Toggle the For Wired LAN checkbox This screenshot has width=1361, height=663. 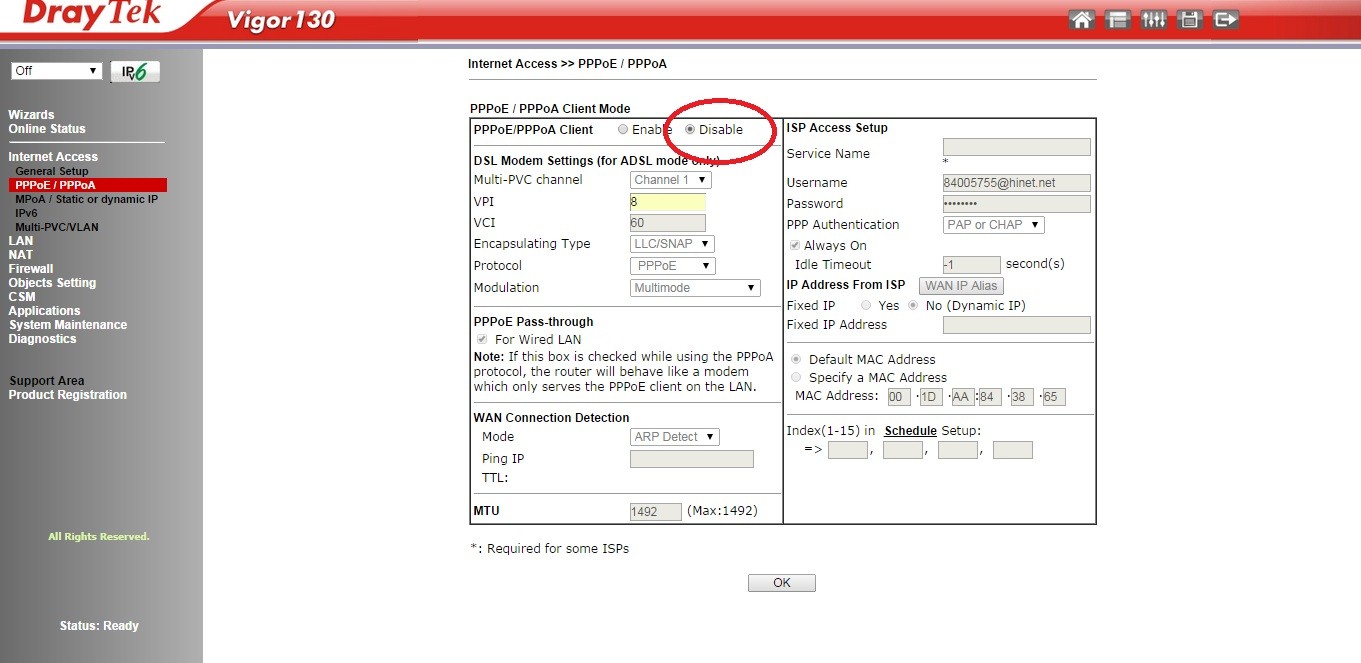click(x=481, y=340)
